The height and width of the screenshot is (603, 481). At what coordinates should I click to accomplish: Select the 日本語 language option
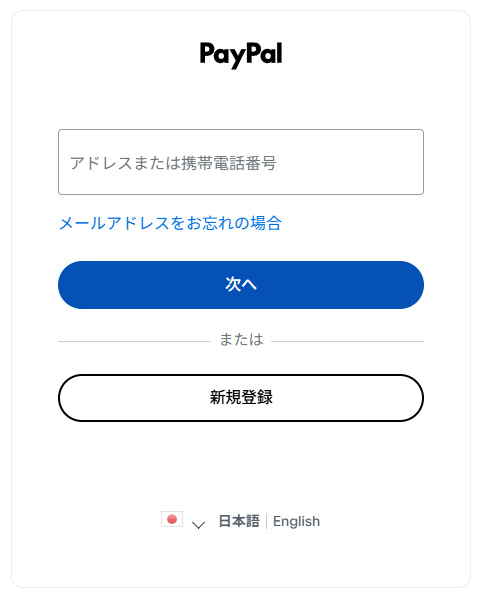(x=239, y=521)
